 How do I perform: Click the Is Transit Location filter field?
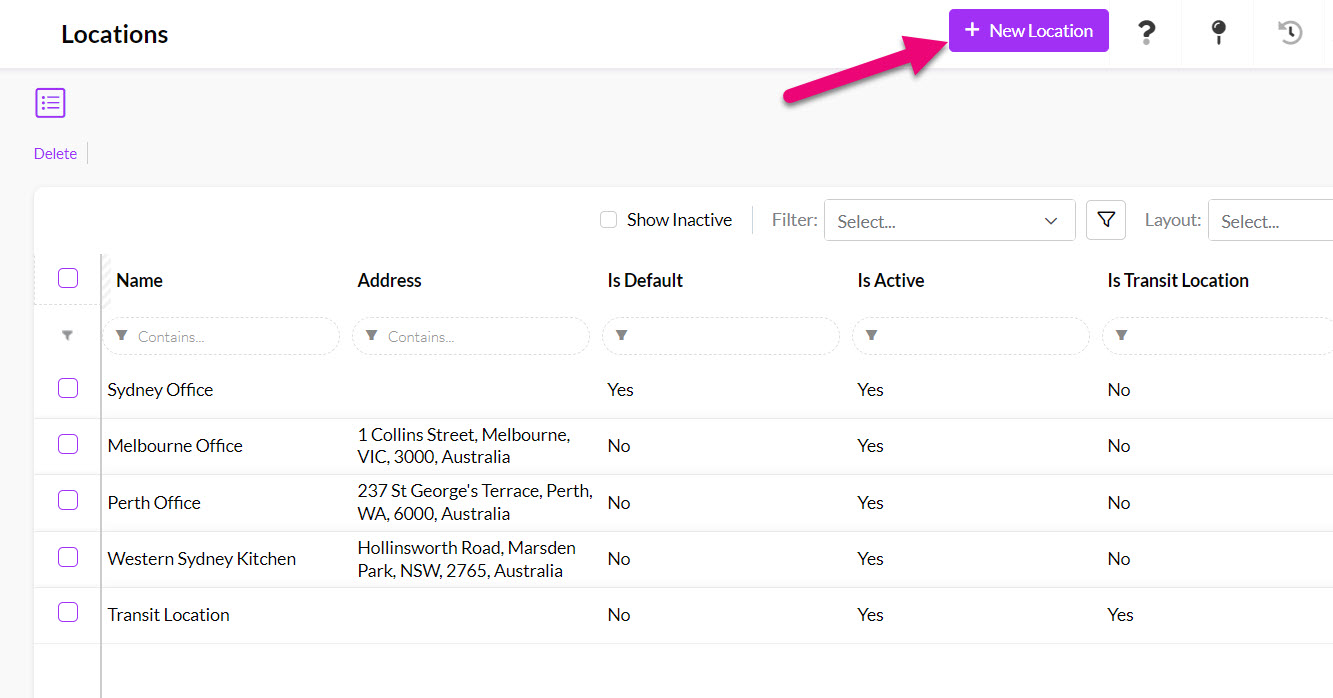click(1218, 337)
